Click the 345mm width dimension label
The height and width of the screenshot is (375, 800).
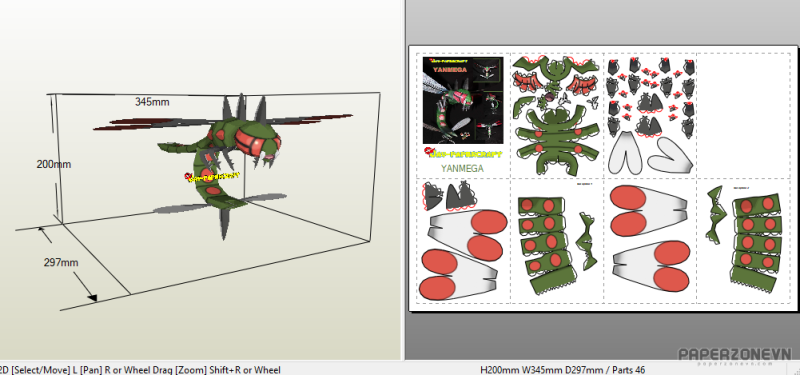click(x=152, y=102)
